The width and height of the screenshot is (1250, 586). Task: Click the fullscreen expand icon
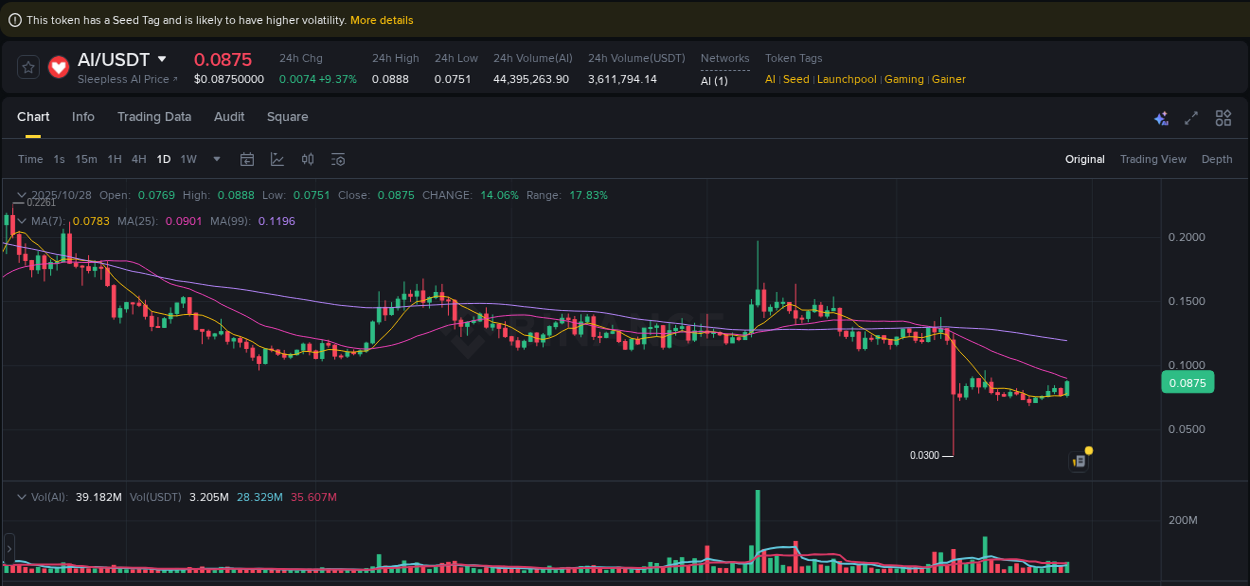click(x=1191, y=118)
